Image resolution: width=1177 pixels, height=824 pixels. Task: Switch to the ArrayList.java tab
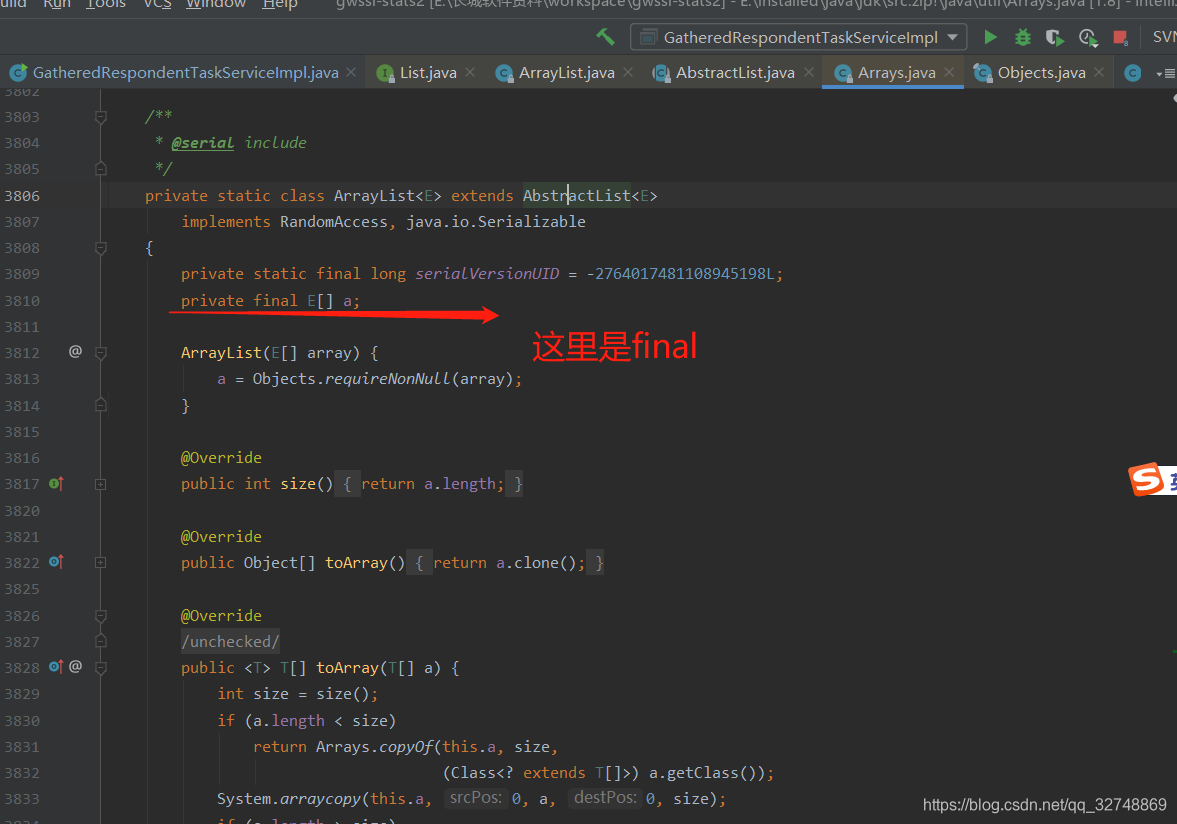(x=566, y=73)
